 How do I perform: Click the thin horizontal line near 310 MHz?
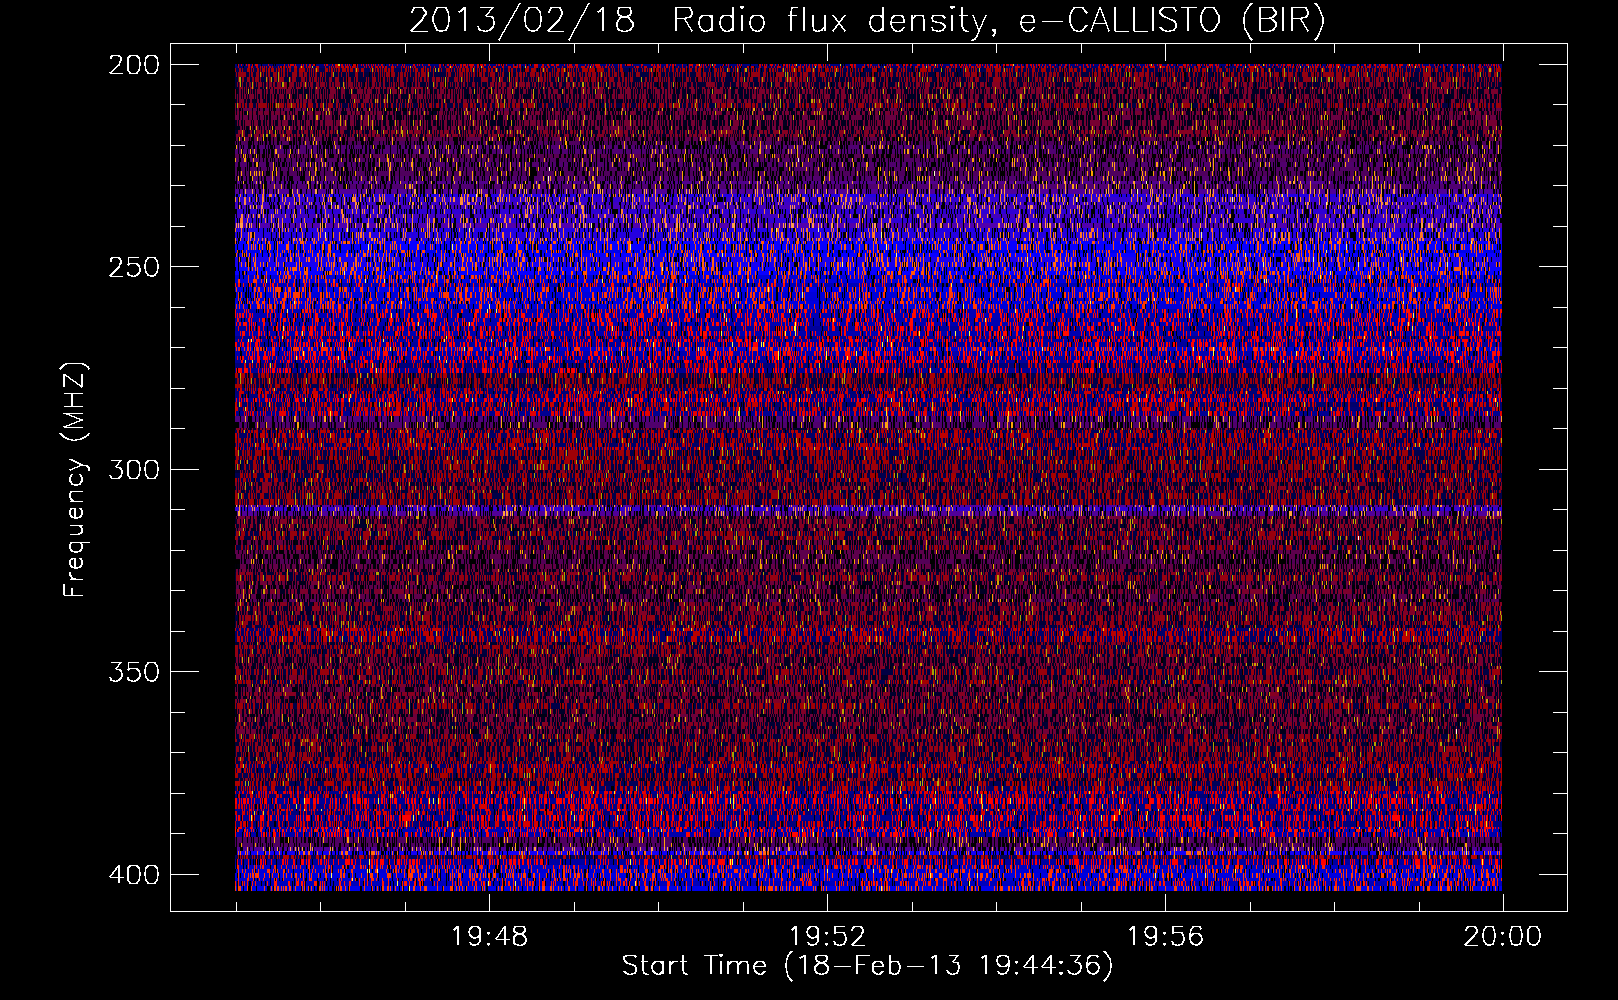point(868,510)
